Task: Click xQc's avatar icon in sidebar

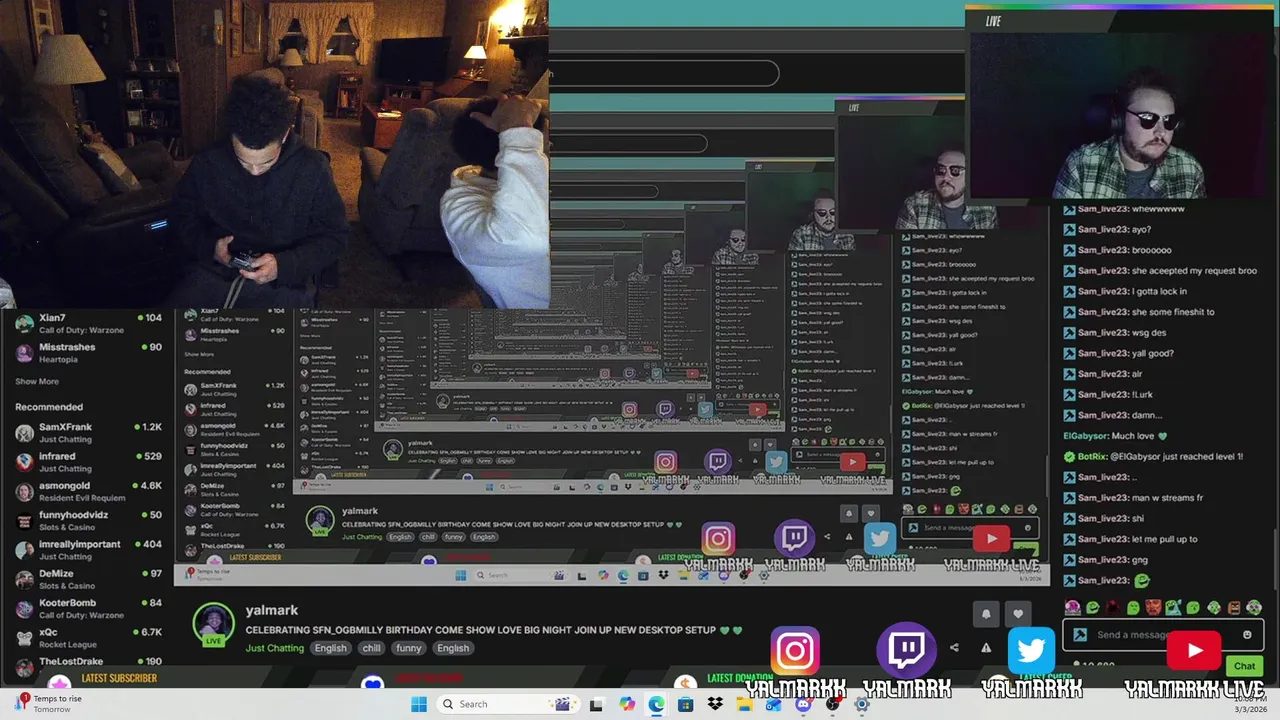Action: click(x=24, y=638)
